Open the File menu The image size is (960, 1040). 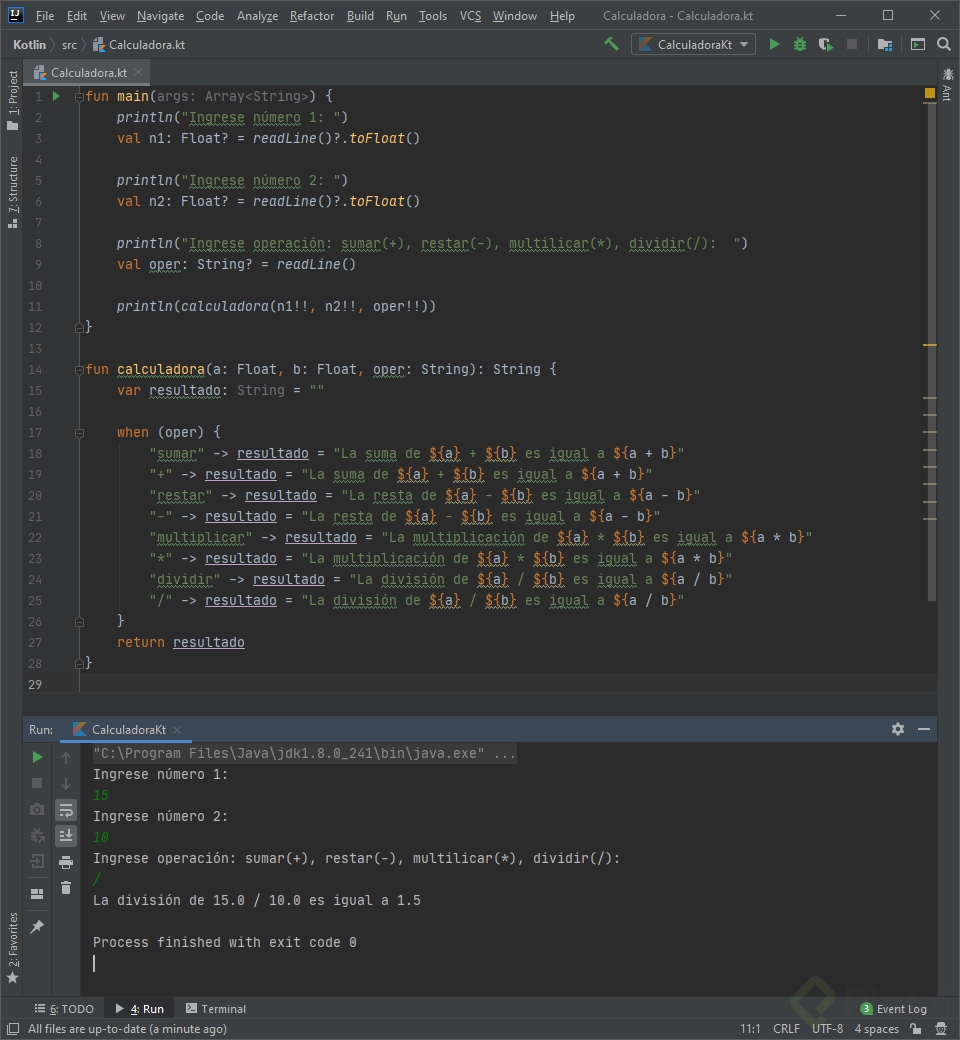44,16
